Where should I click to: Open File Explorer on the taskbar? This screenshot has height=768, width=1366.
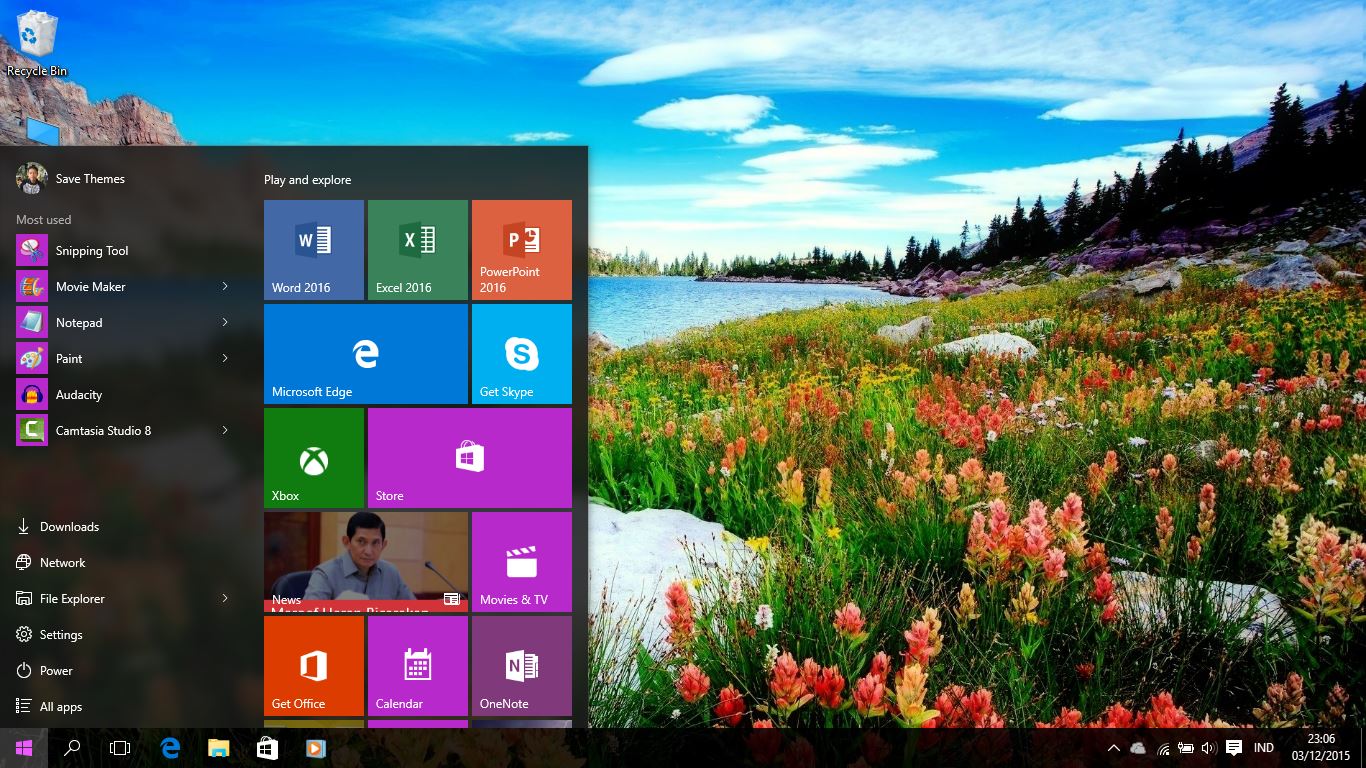218,748
